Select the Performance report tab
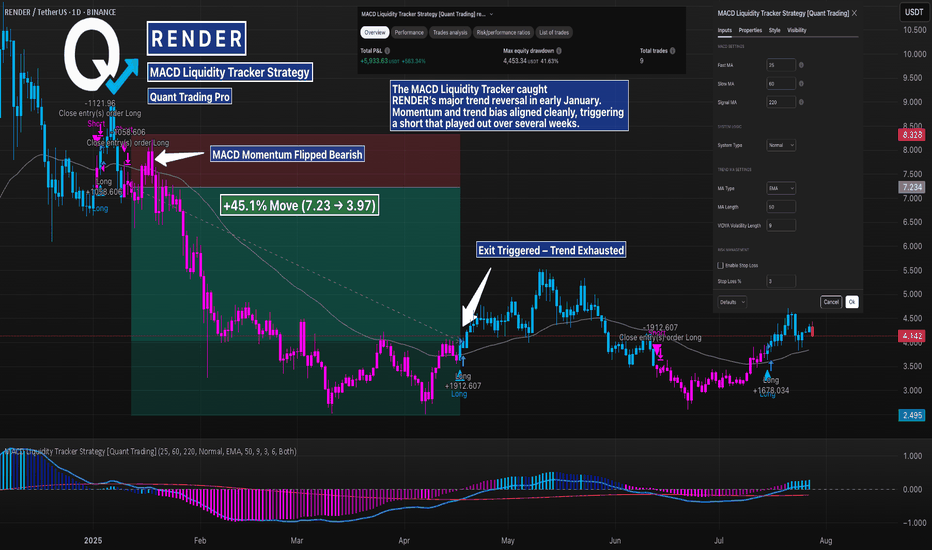Viewport: 932px width, 550px height. (x=409, y=33)
